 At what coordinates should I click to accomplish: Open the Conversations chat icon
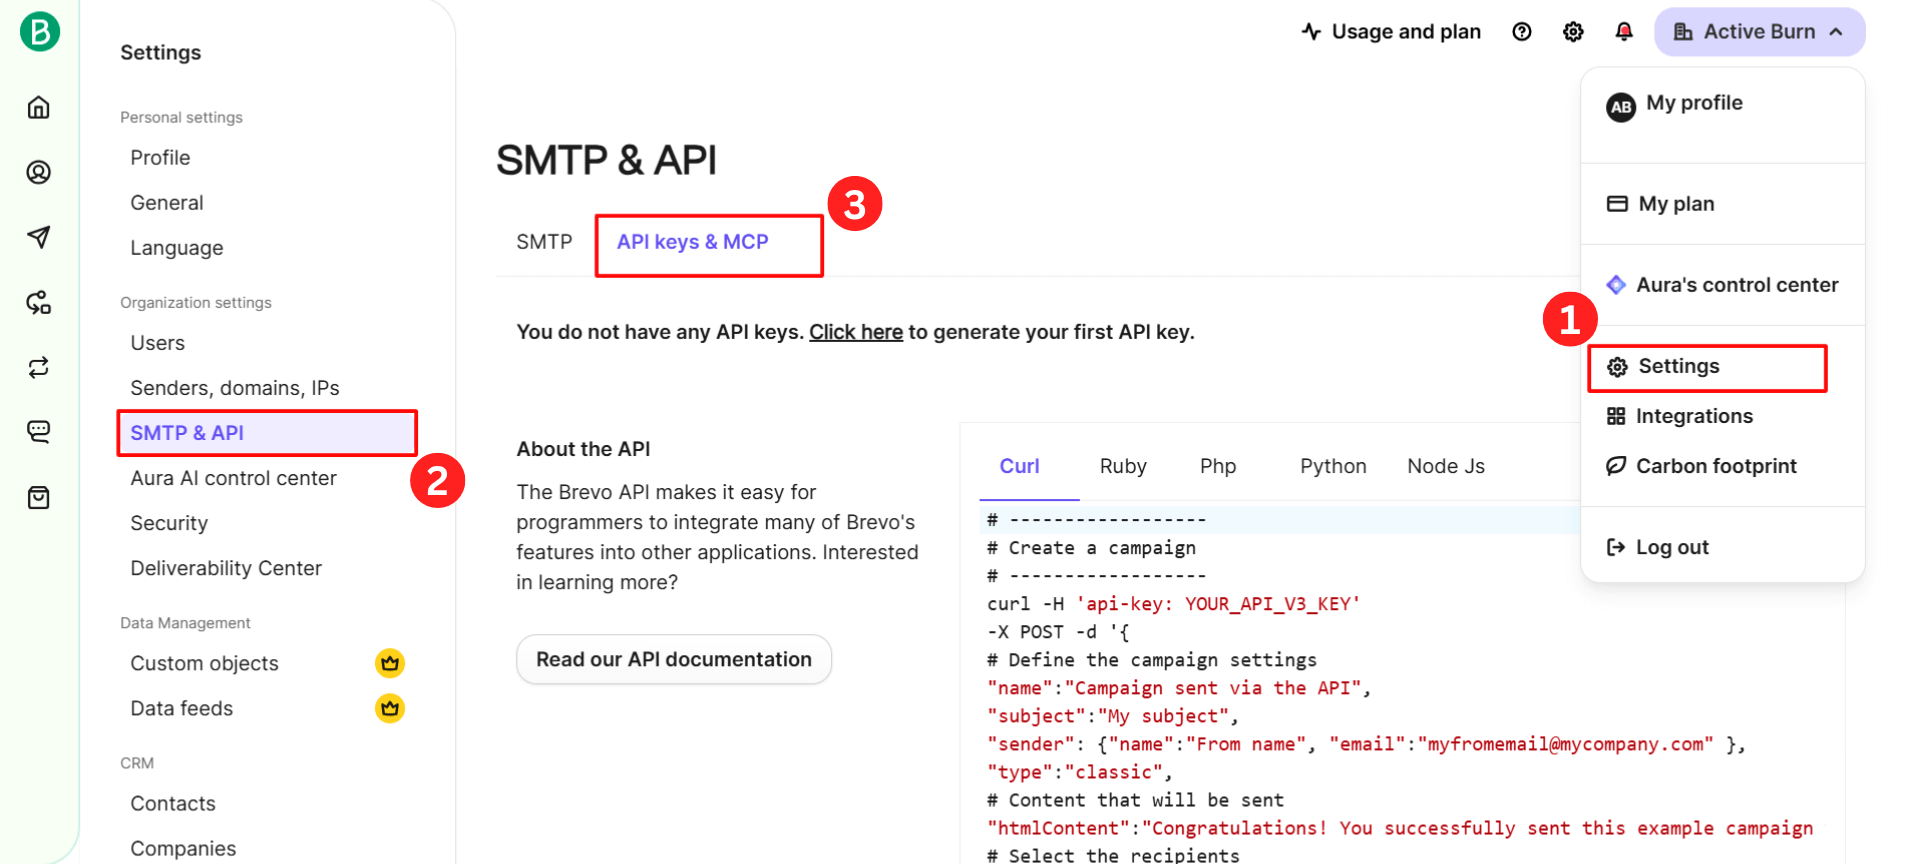[x=39, y=432]
